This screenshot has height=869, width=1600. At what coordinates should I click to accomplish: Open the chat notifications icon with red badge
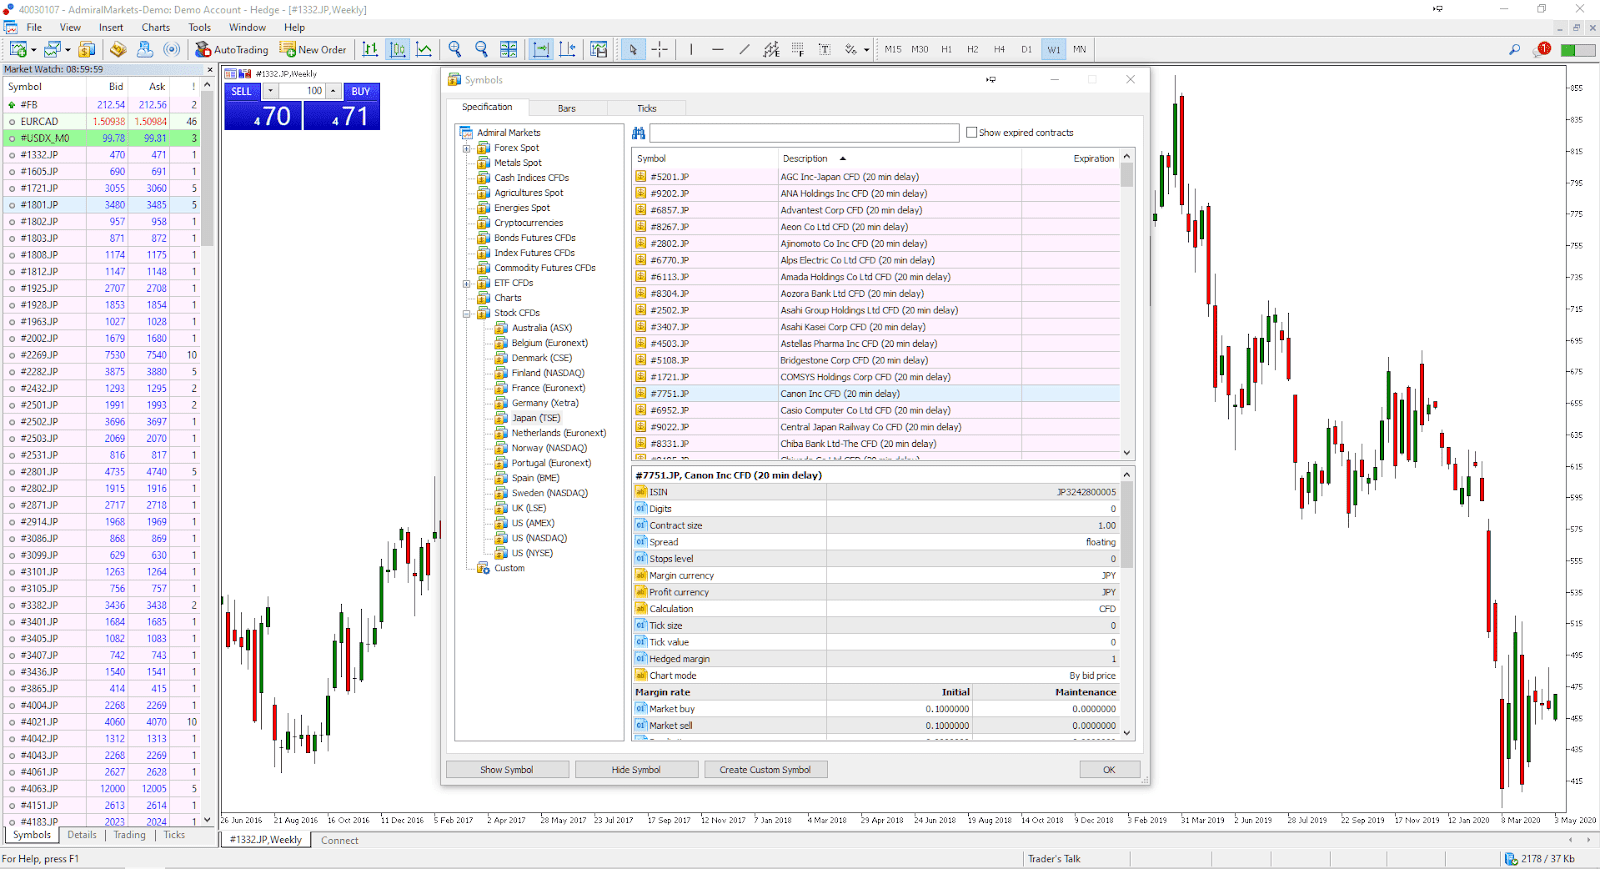1542,49
